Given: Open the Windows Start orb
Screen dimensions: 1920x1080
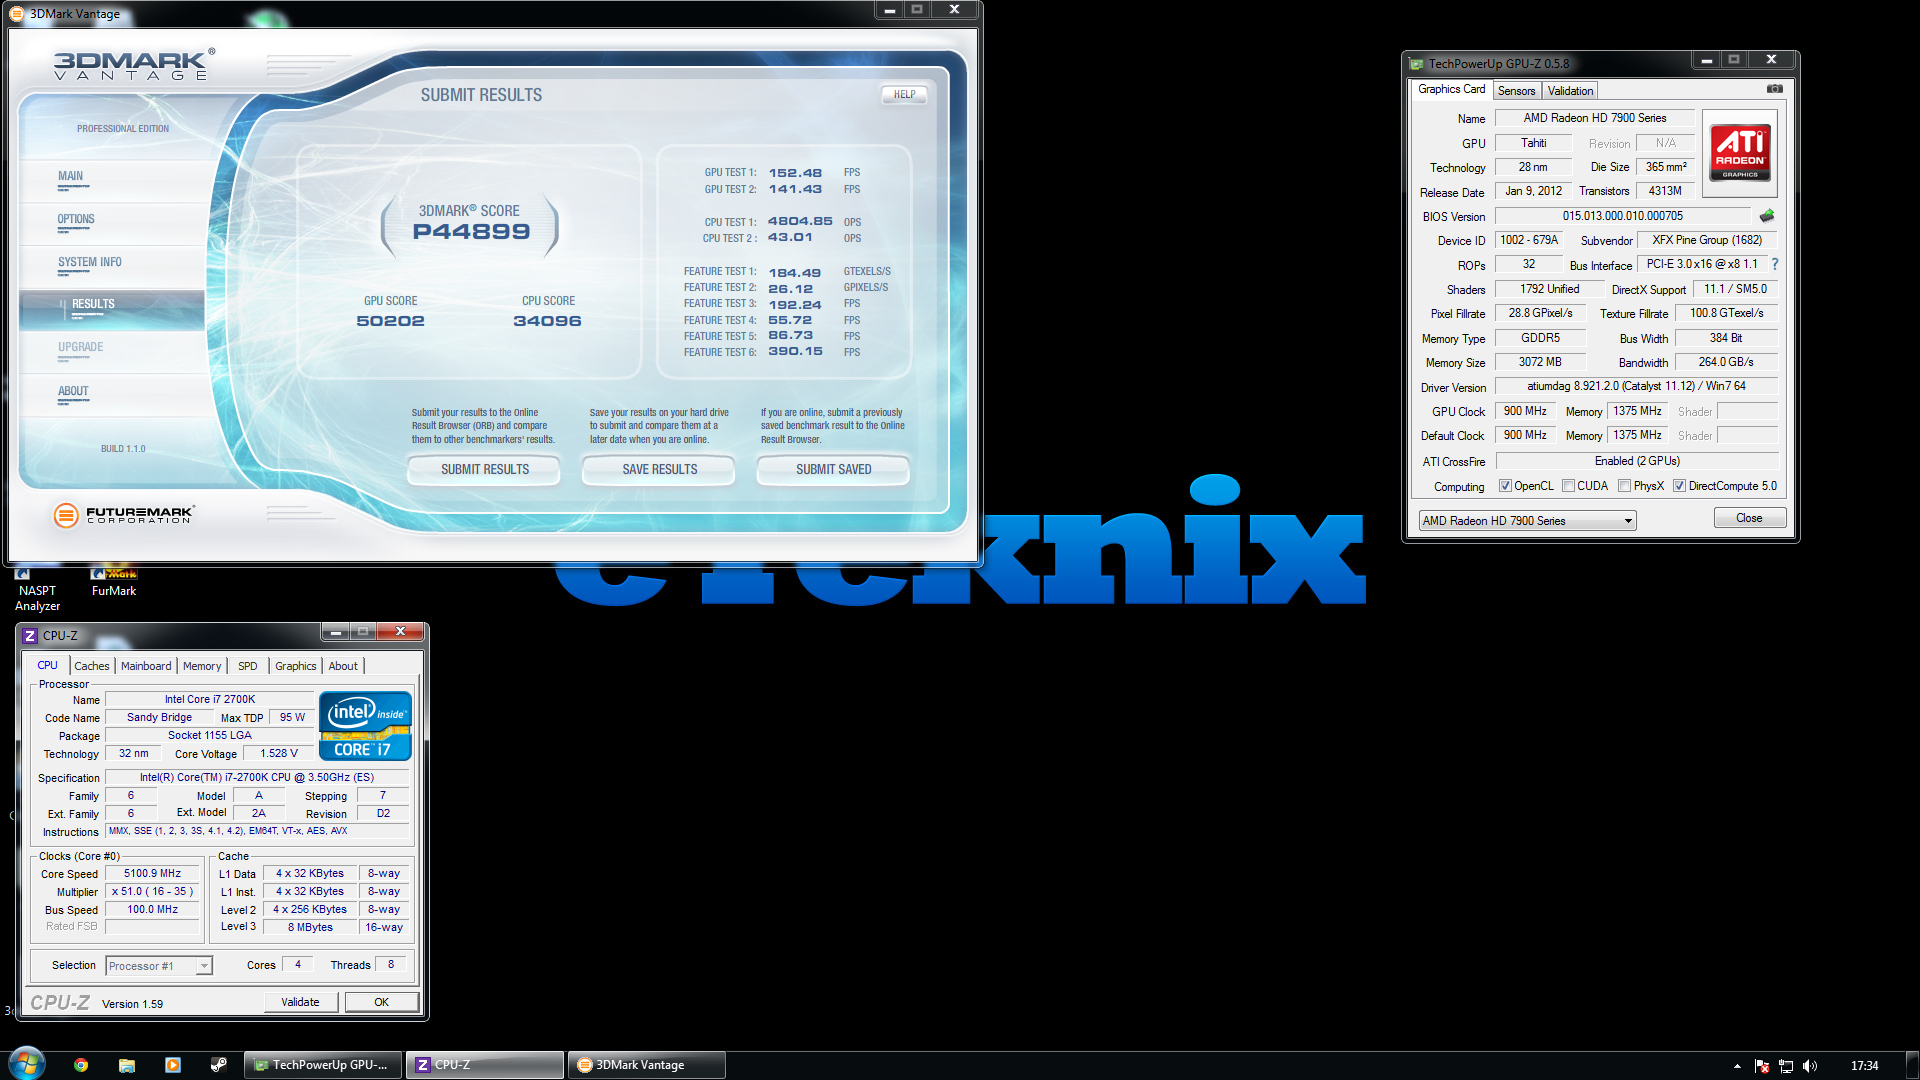Looking at the screenshot, I should [27, 1064].
